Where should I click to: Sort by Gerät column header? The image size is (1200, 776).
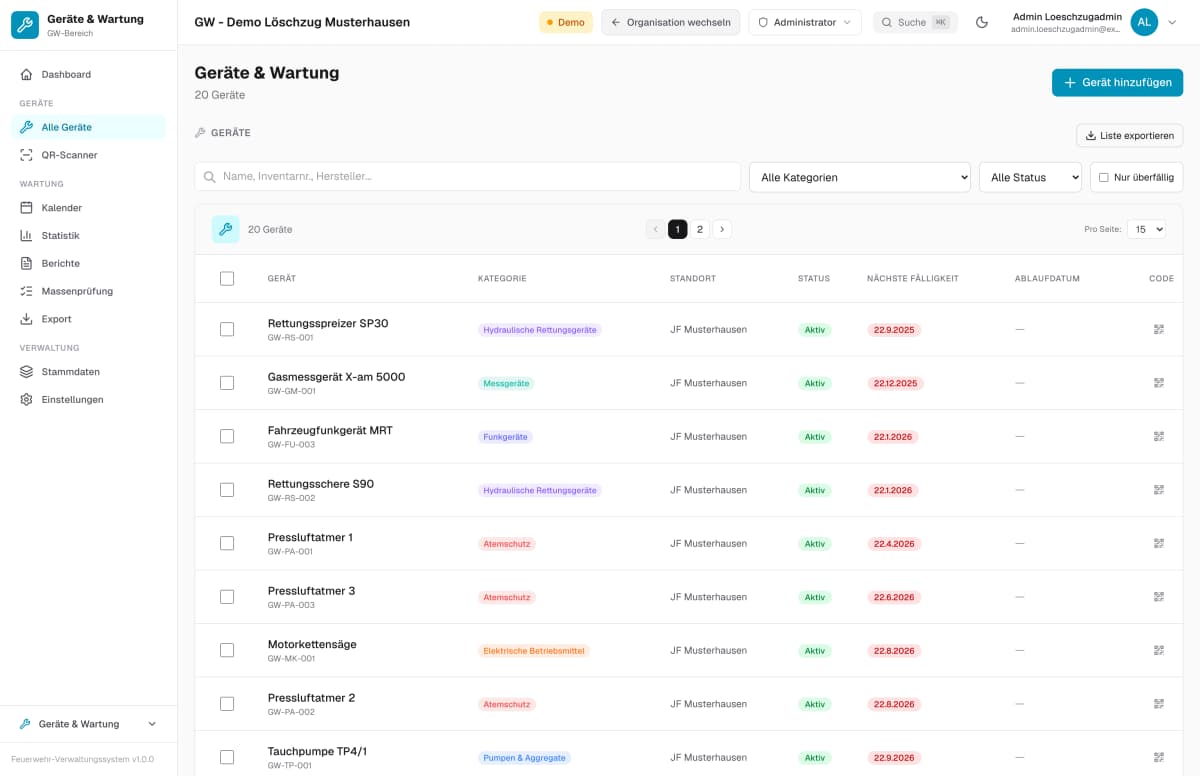[x=282, y=278]
